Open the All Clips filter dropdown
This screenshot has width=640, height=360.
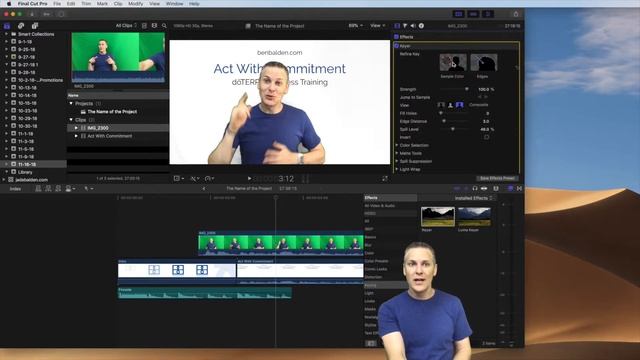click(126, 26)
